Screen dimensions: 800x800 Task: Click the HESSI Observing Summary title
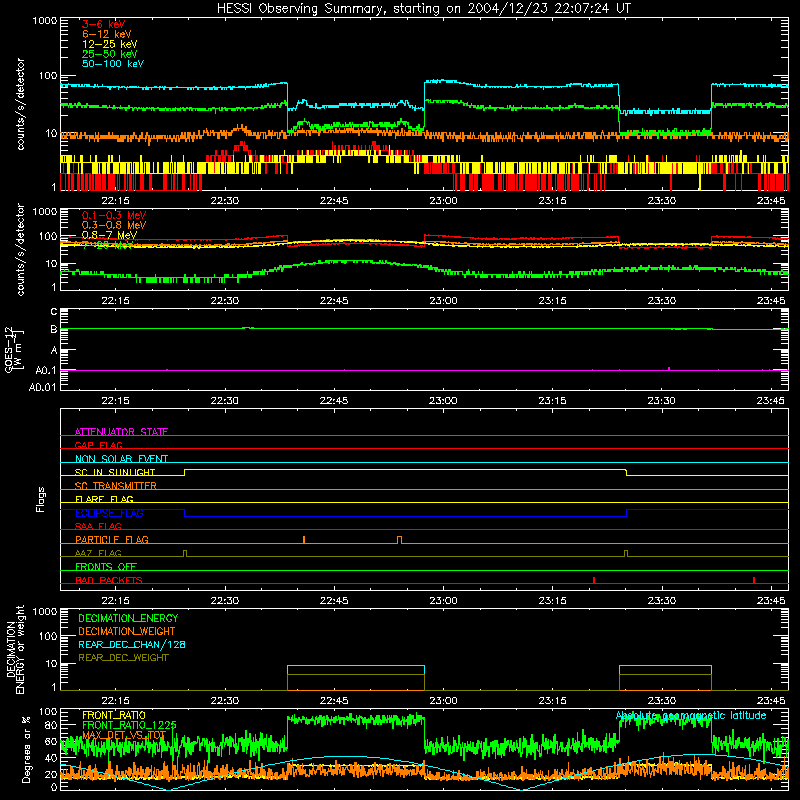point(423,8)
